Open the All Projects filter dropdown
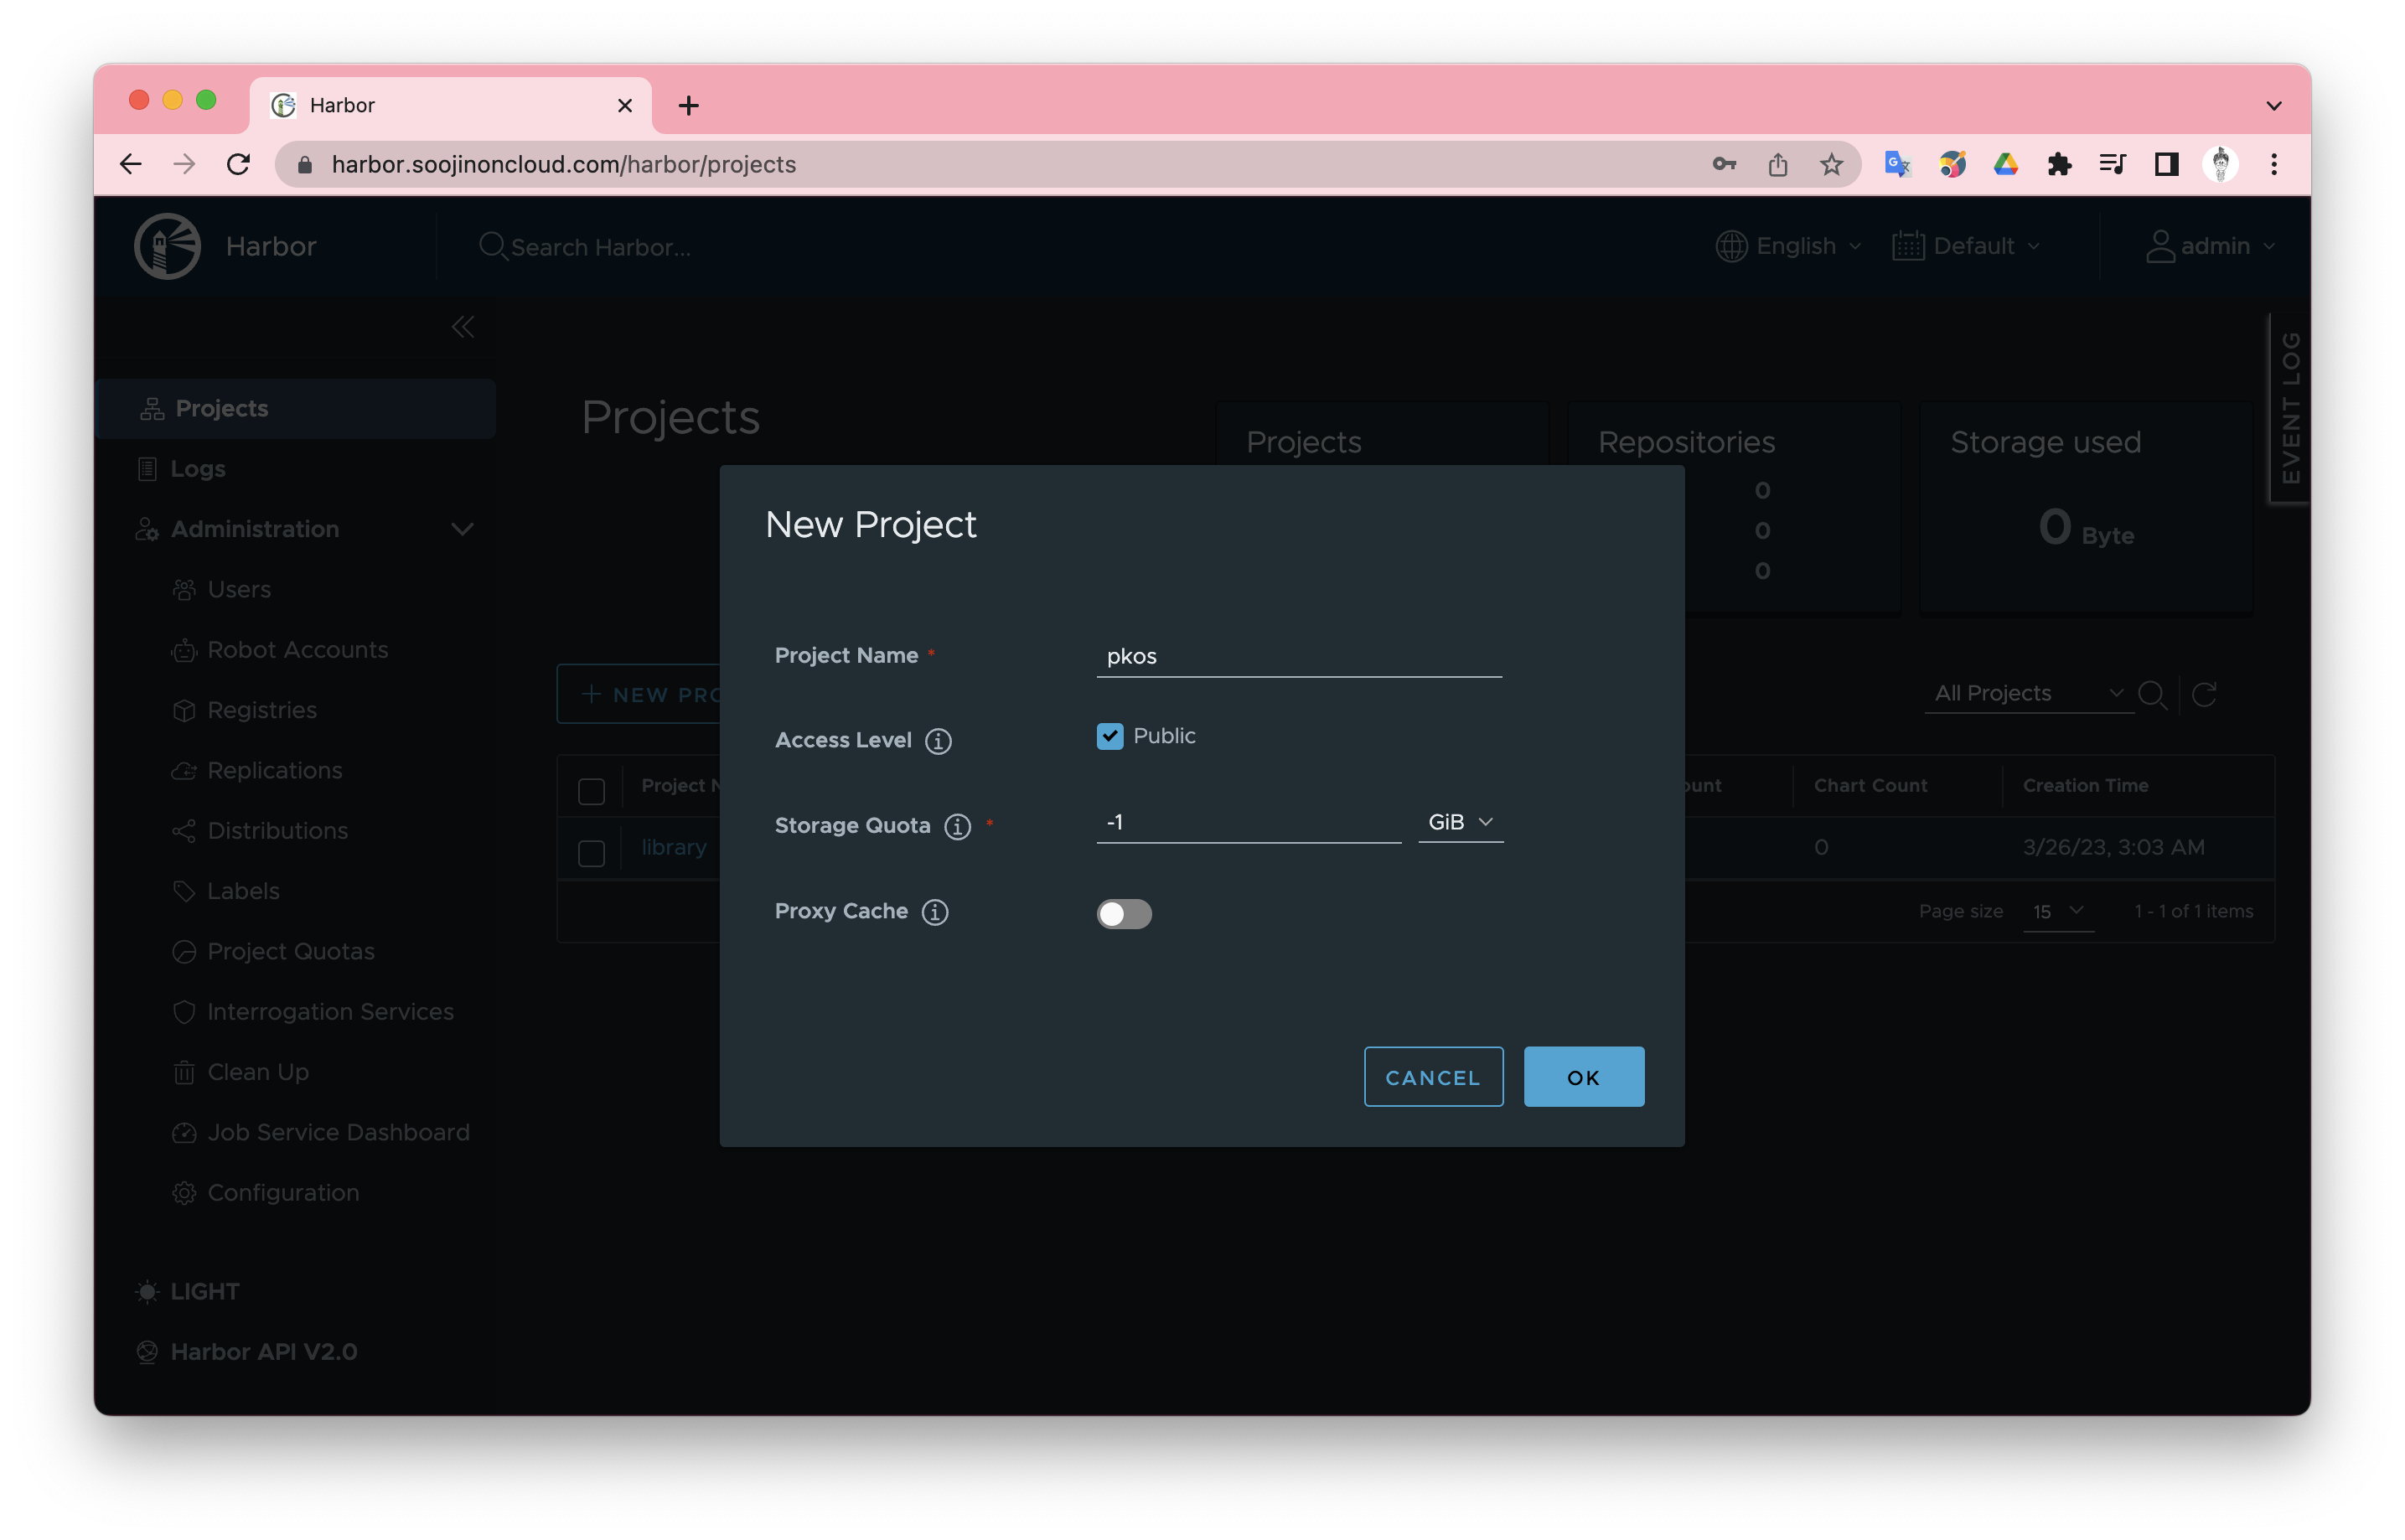The width and height of the screenshot is (2405, 1540). point(2027,693)
